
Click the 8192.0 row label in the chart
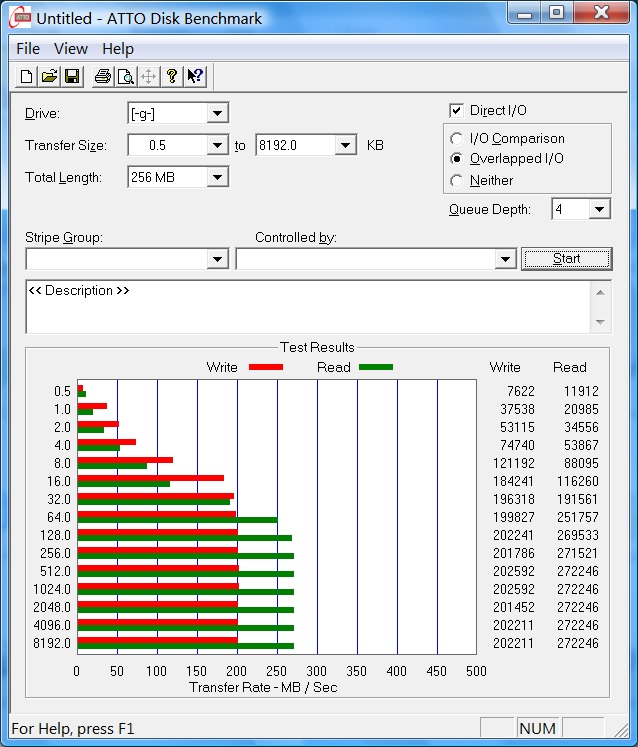[x=52, y=643]
